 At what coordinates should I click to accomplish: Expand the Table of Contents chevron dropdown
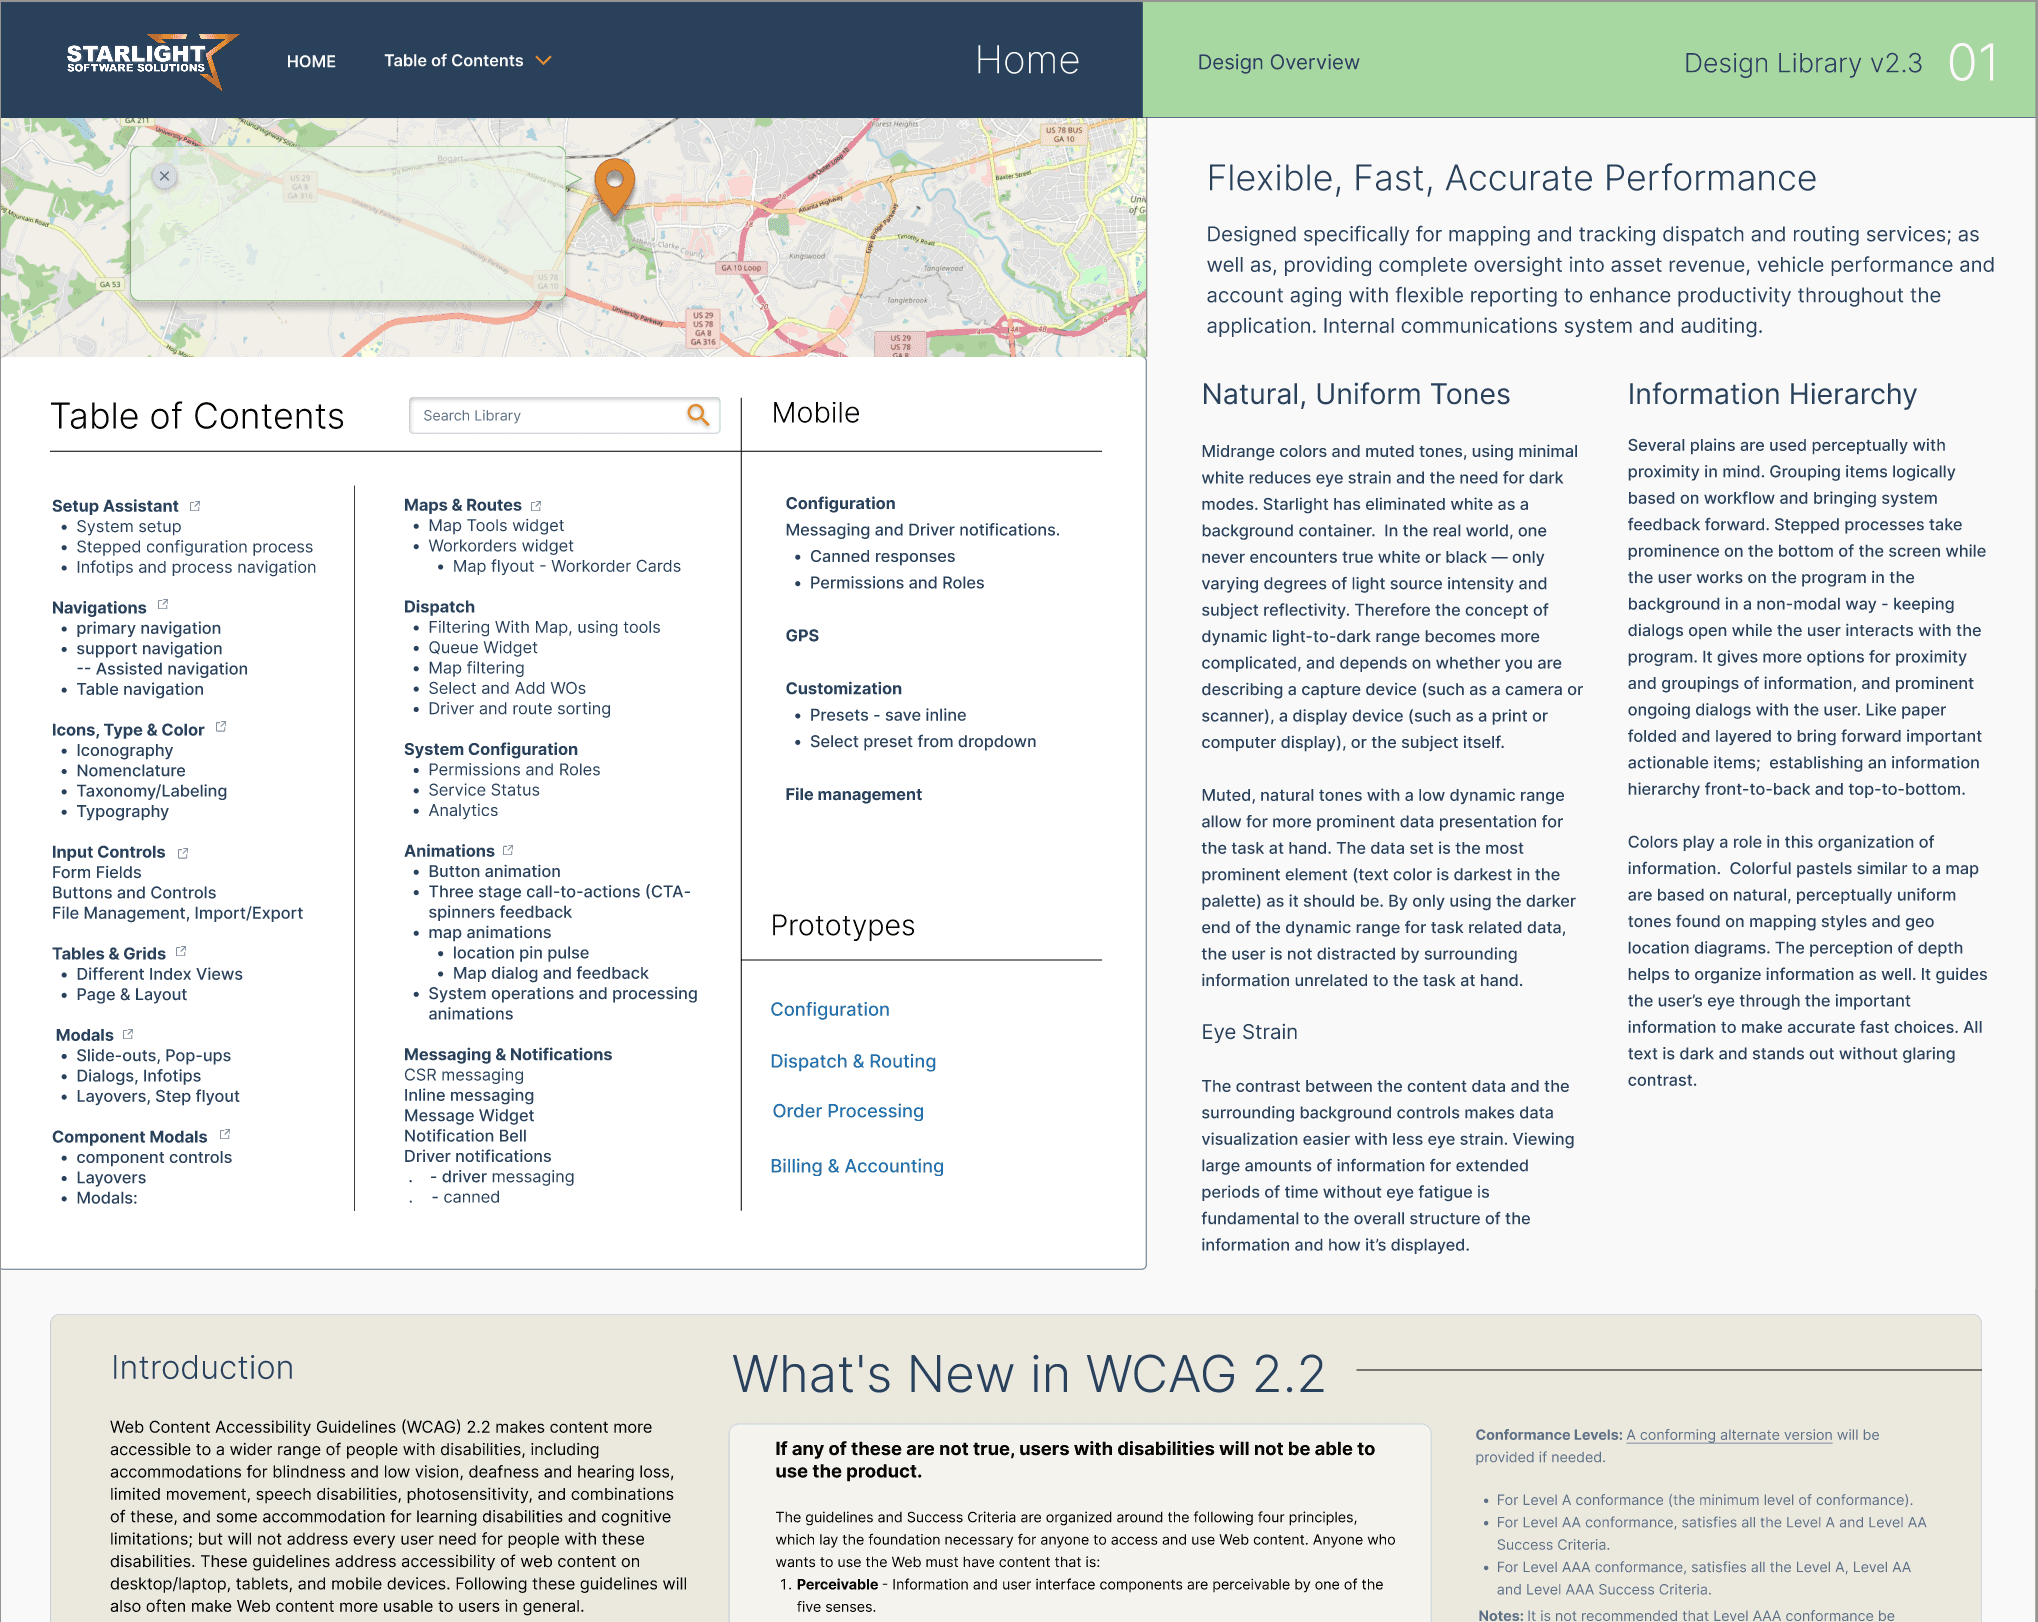[x=544, y=61]
